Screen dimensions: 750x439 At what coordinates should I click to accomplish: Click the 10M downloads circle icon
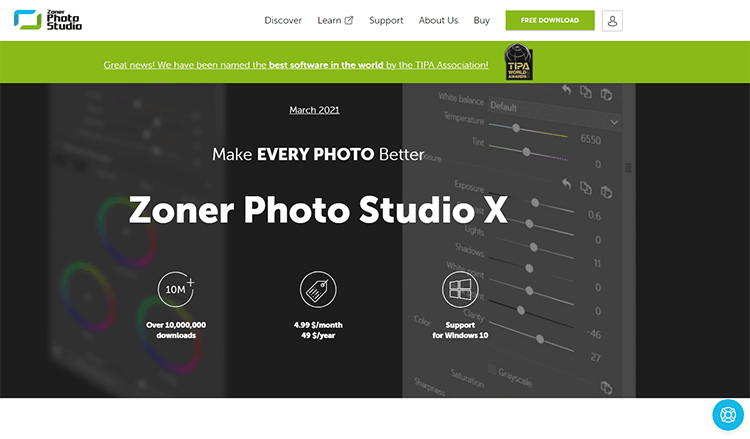(x=176, y=289)
